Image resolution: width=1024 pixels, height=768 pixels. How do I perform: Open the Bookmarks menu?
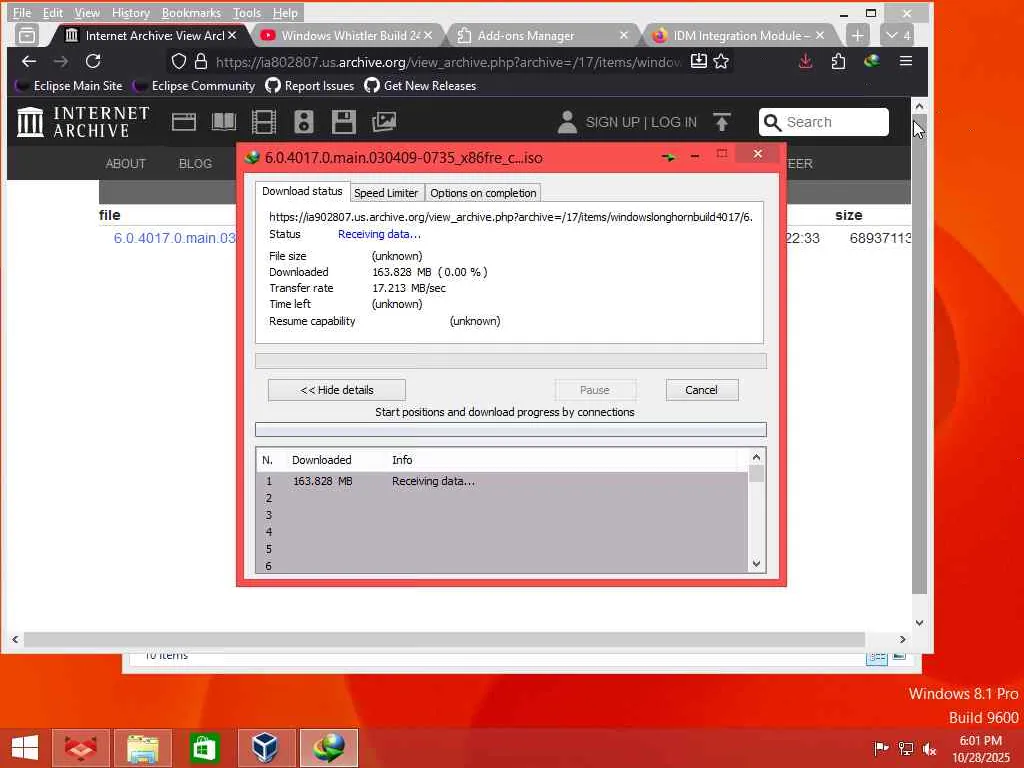click(x=191, y=12)
